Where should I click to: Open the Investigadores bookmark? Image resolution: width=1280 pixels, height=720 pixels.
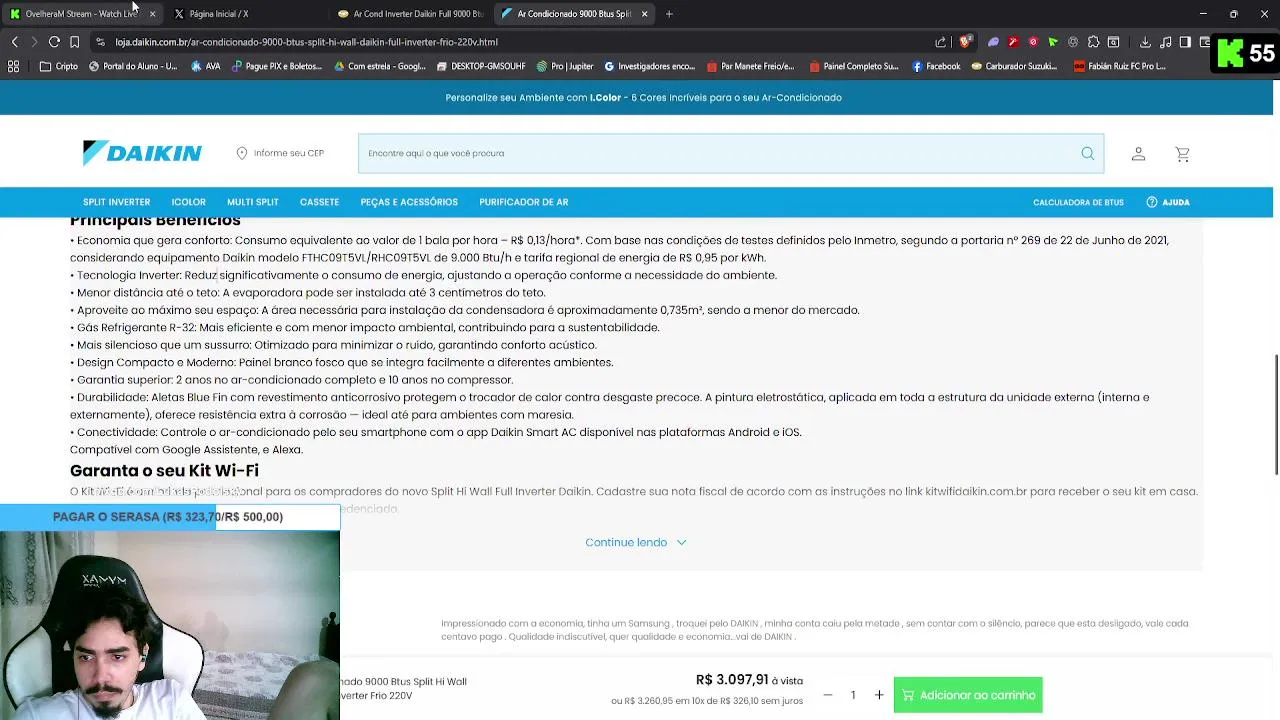(650, 66)
